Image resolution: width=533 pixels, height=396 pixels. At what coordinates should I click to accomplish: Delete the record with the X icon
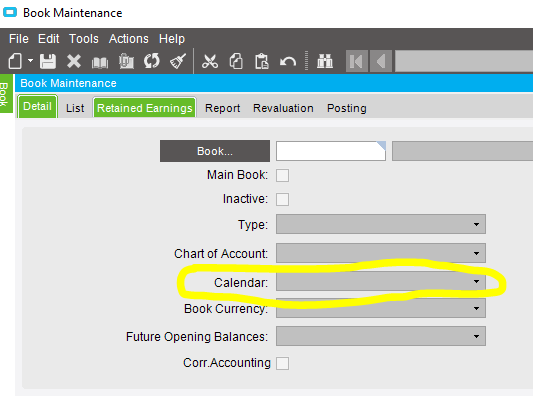[x=74, y=62]
